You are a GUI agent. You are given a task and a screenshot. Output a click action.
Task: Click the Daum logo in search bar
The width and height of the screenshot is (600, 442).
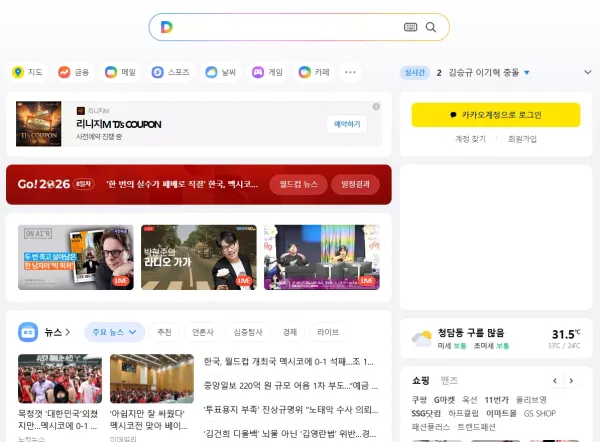(167, 27)
